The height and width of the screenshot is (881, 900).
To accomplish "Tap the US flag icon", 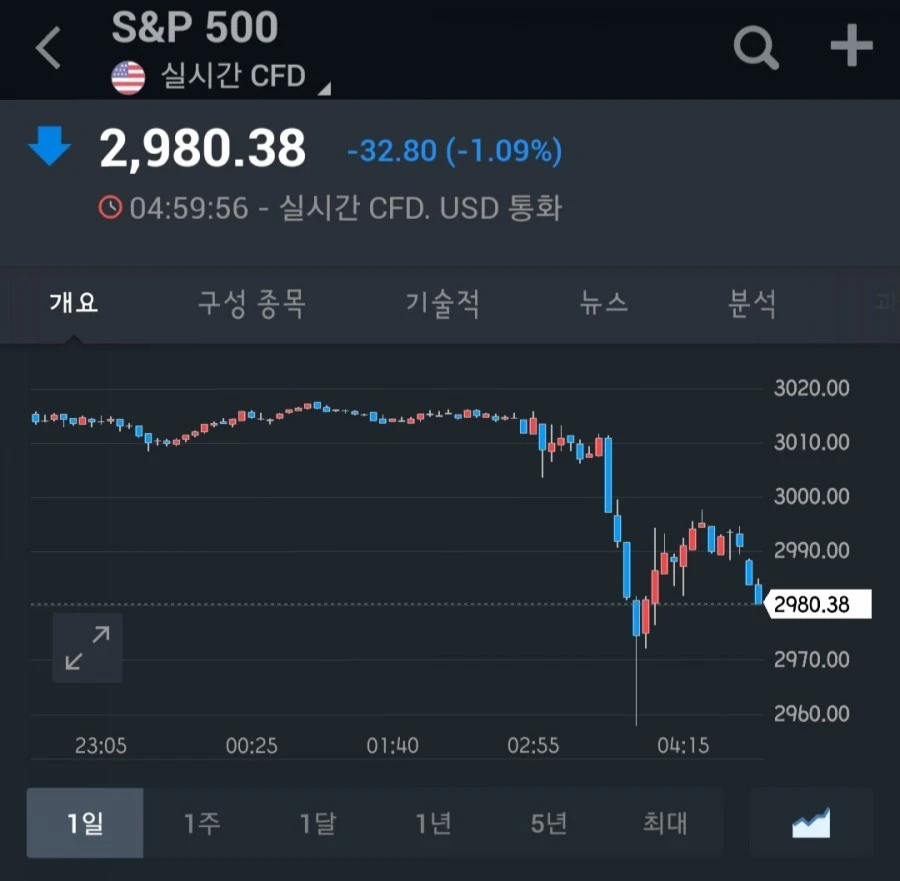I will point(128,78).
